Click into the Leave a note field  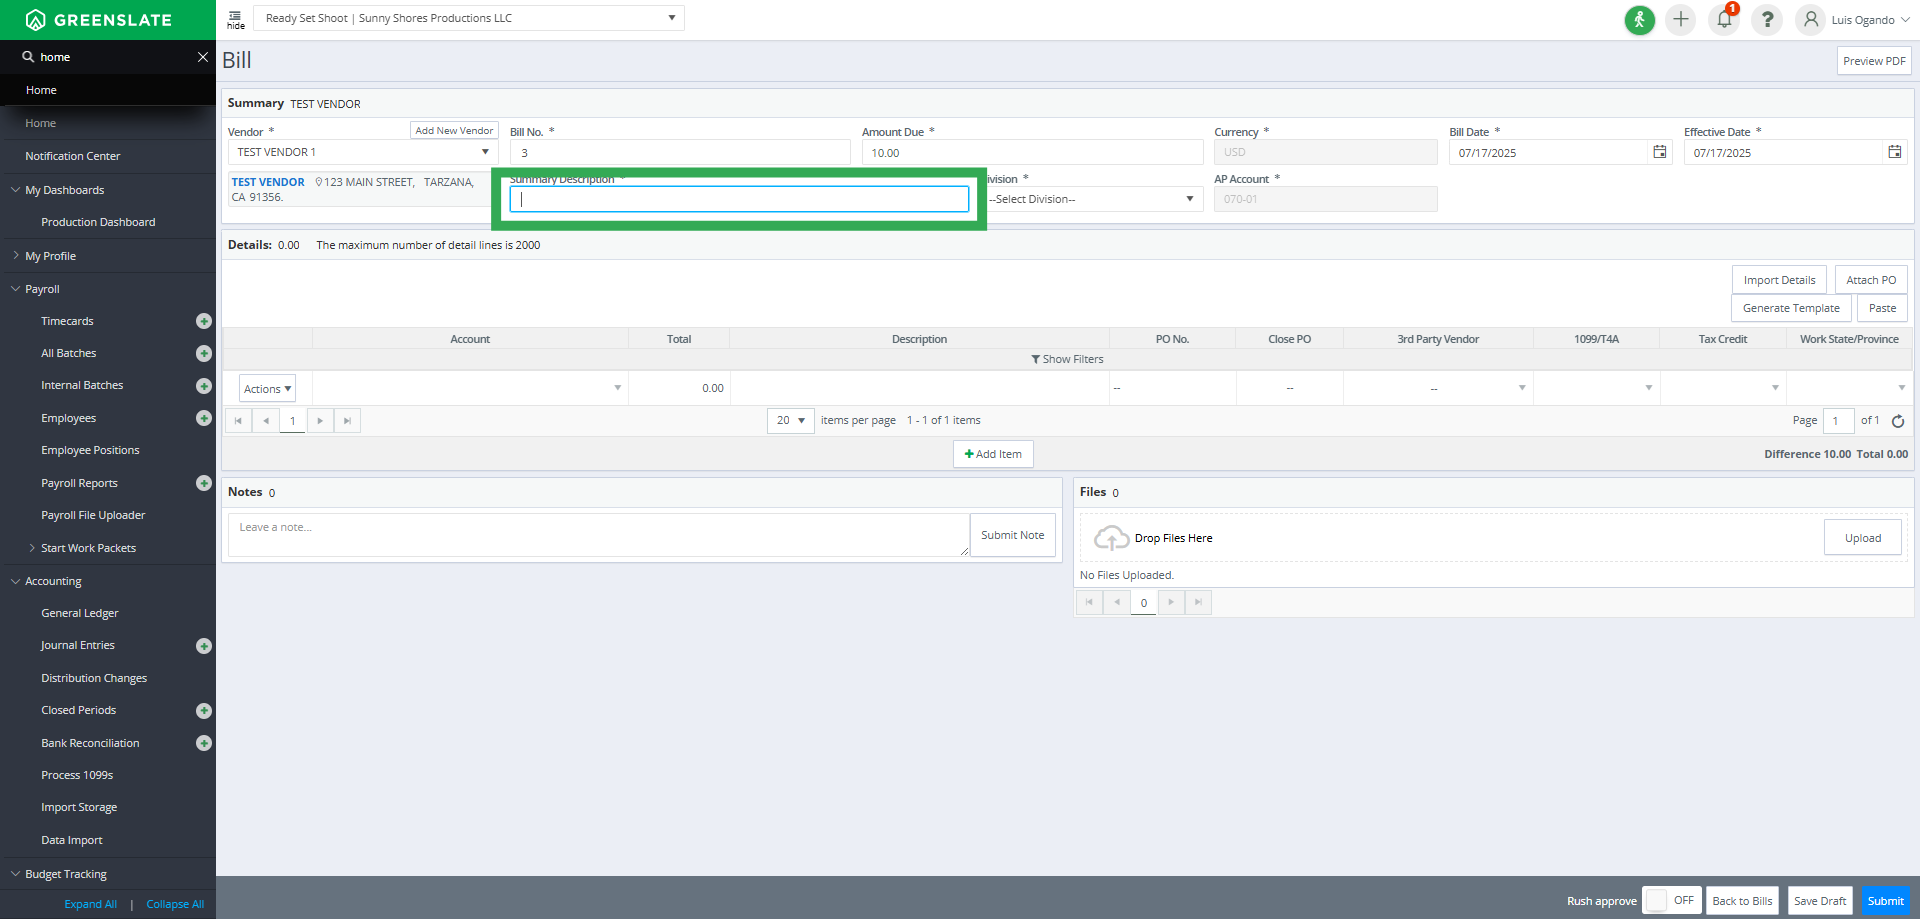click(x=598, y=535)
